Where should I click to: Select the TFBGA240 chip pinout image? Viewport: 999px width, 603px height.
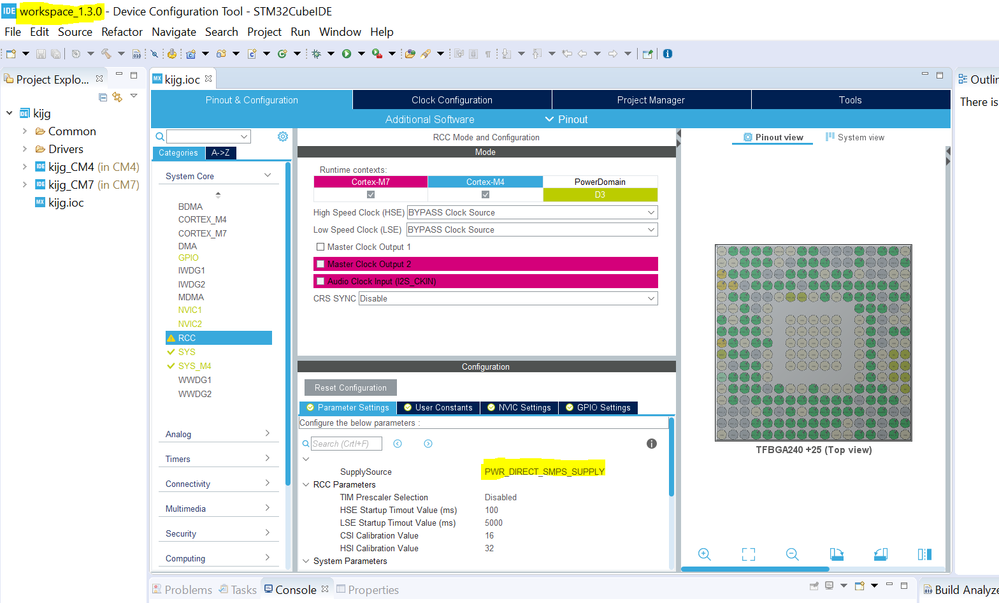813,342
